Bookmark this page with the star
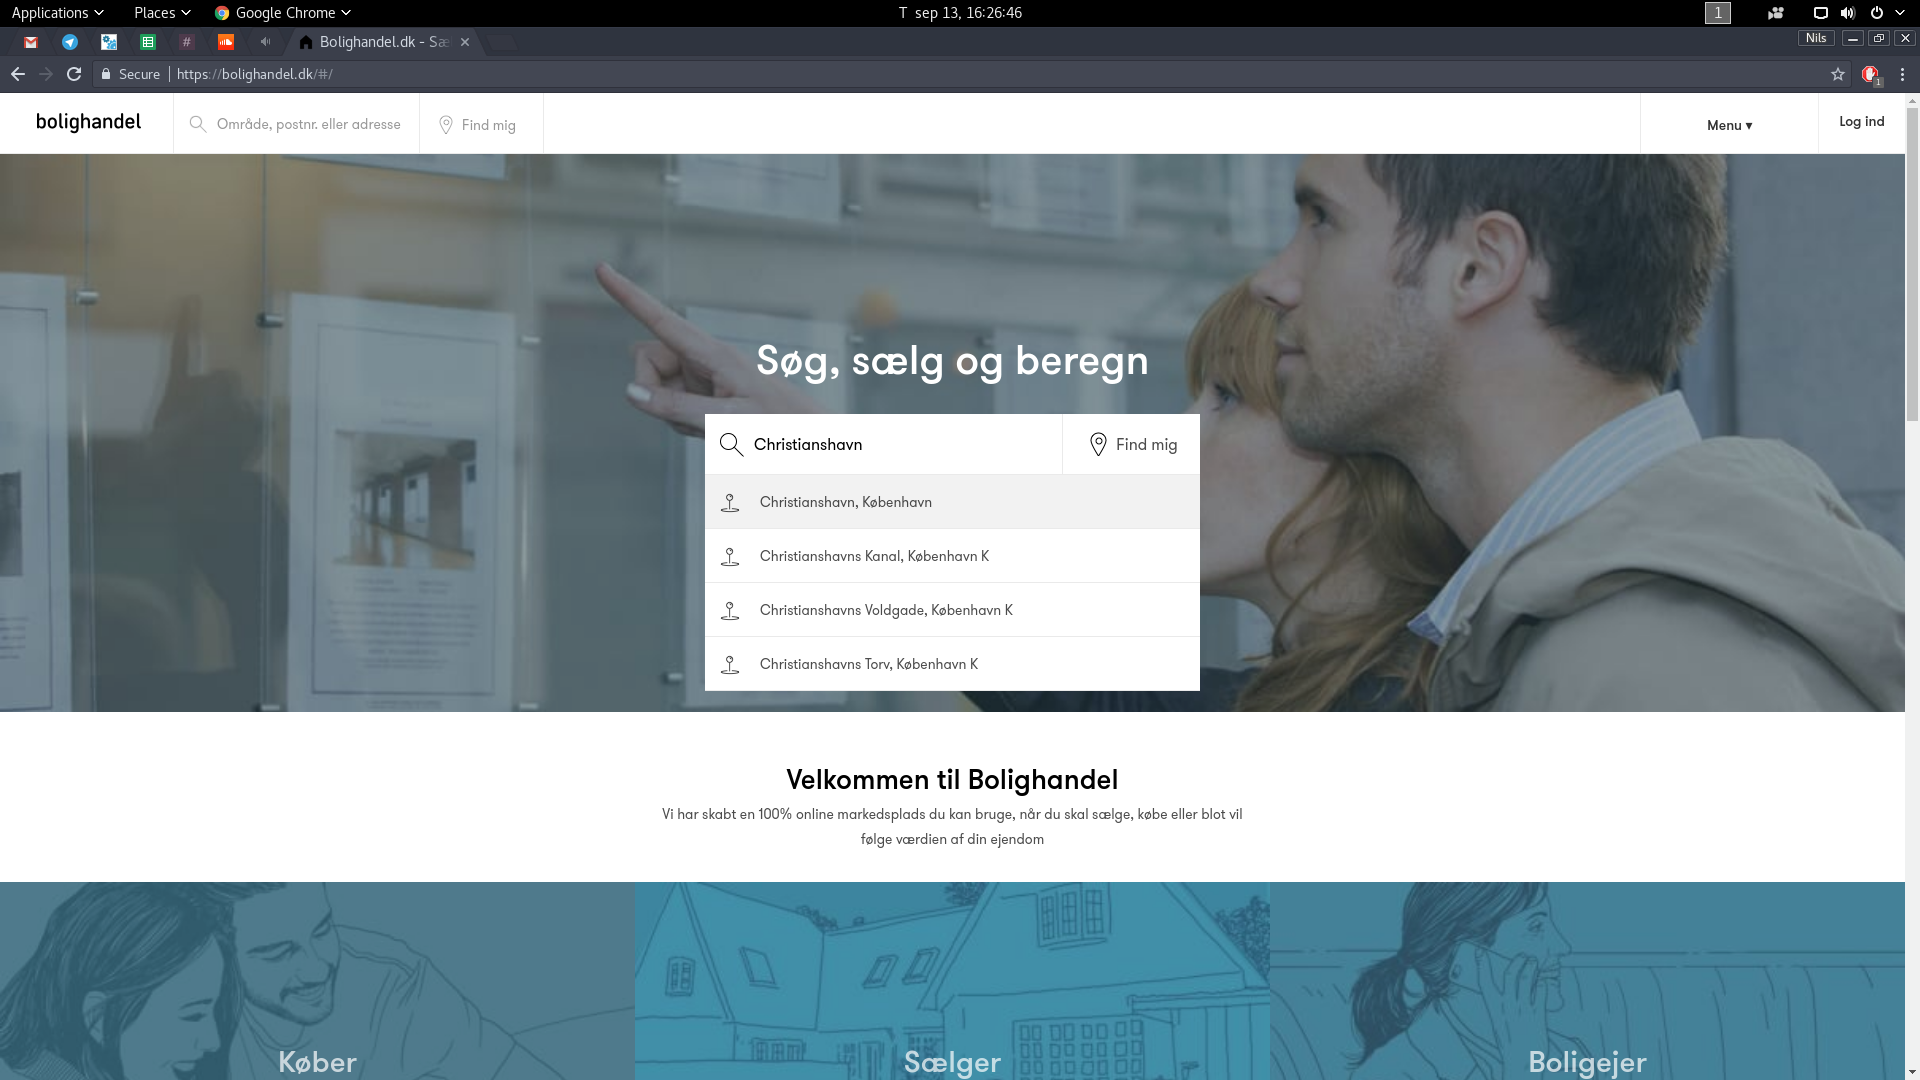1920x1080 pixels. (1837, 74)
